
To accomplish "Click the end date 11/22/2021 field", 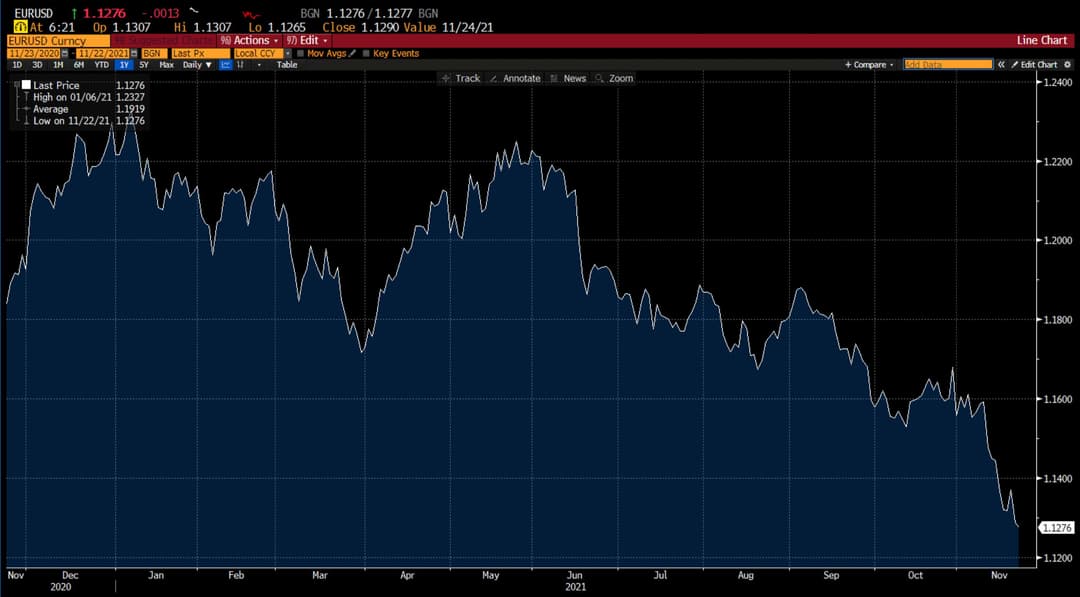I will click(103, 53).
